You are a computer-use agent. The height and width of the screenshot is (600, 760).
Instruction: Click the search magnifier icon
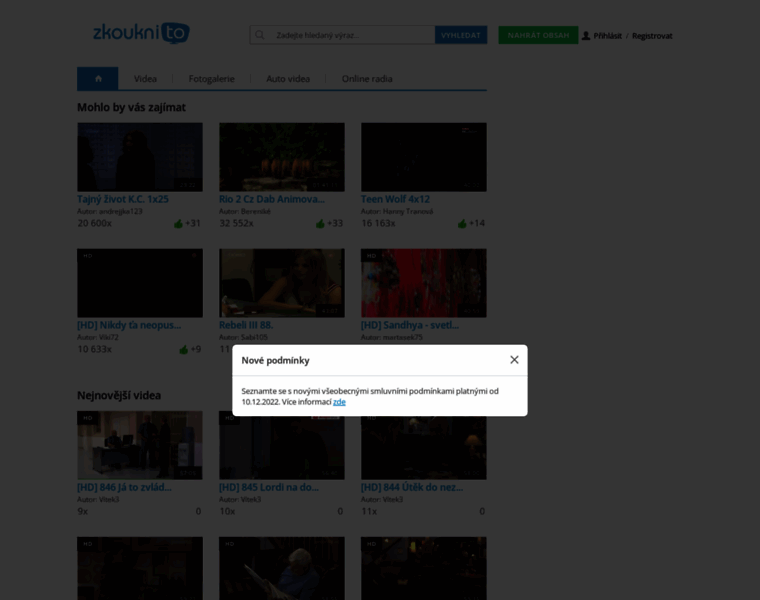(x=260, y=35)
